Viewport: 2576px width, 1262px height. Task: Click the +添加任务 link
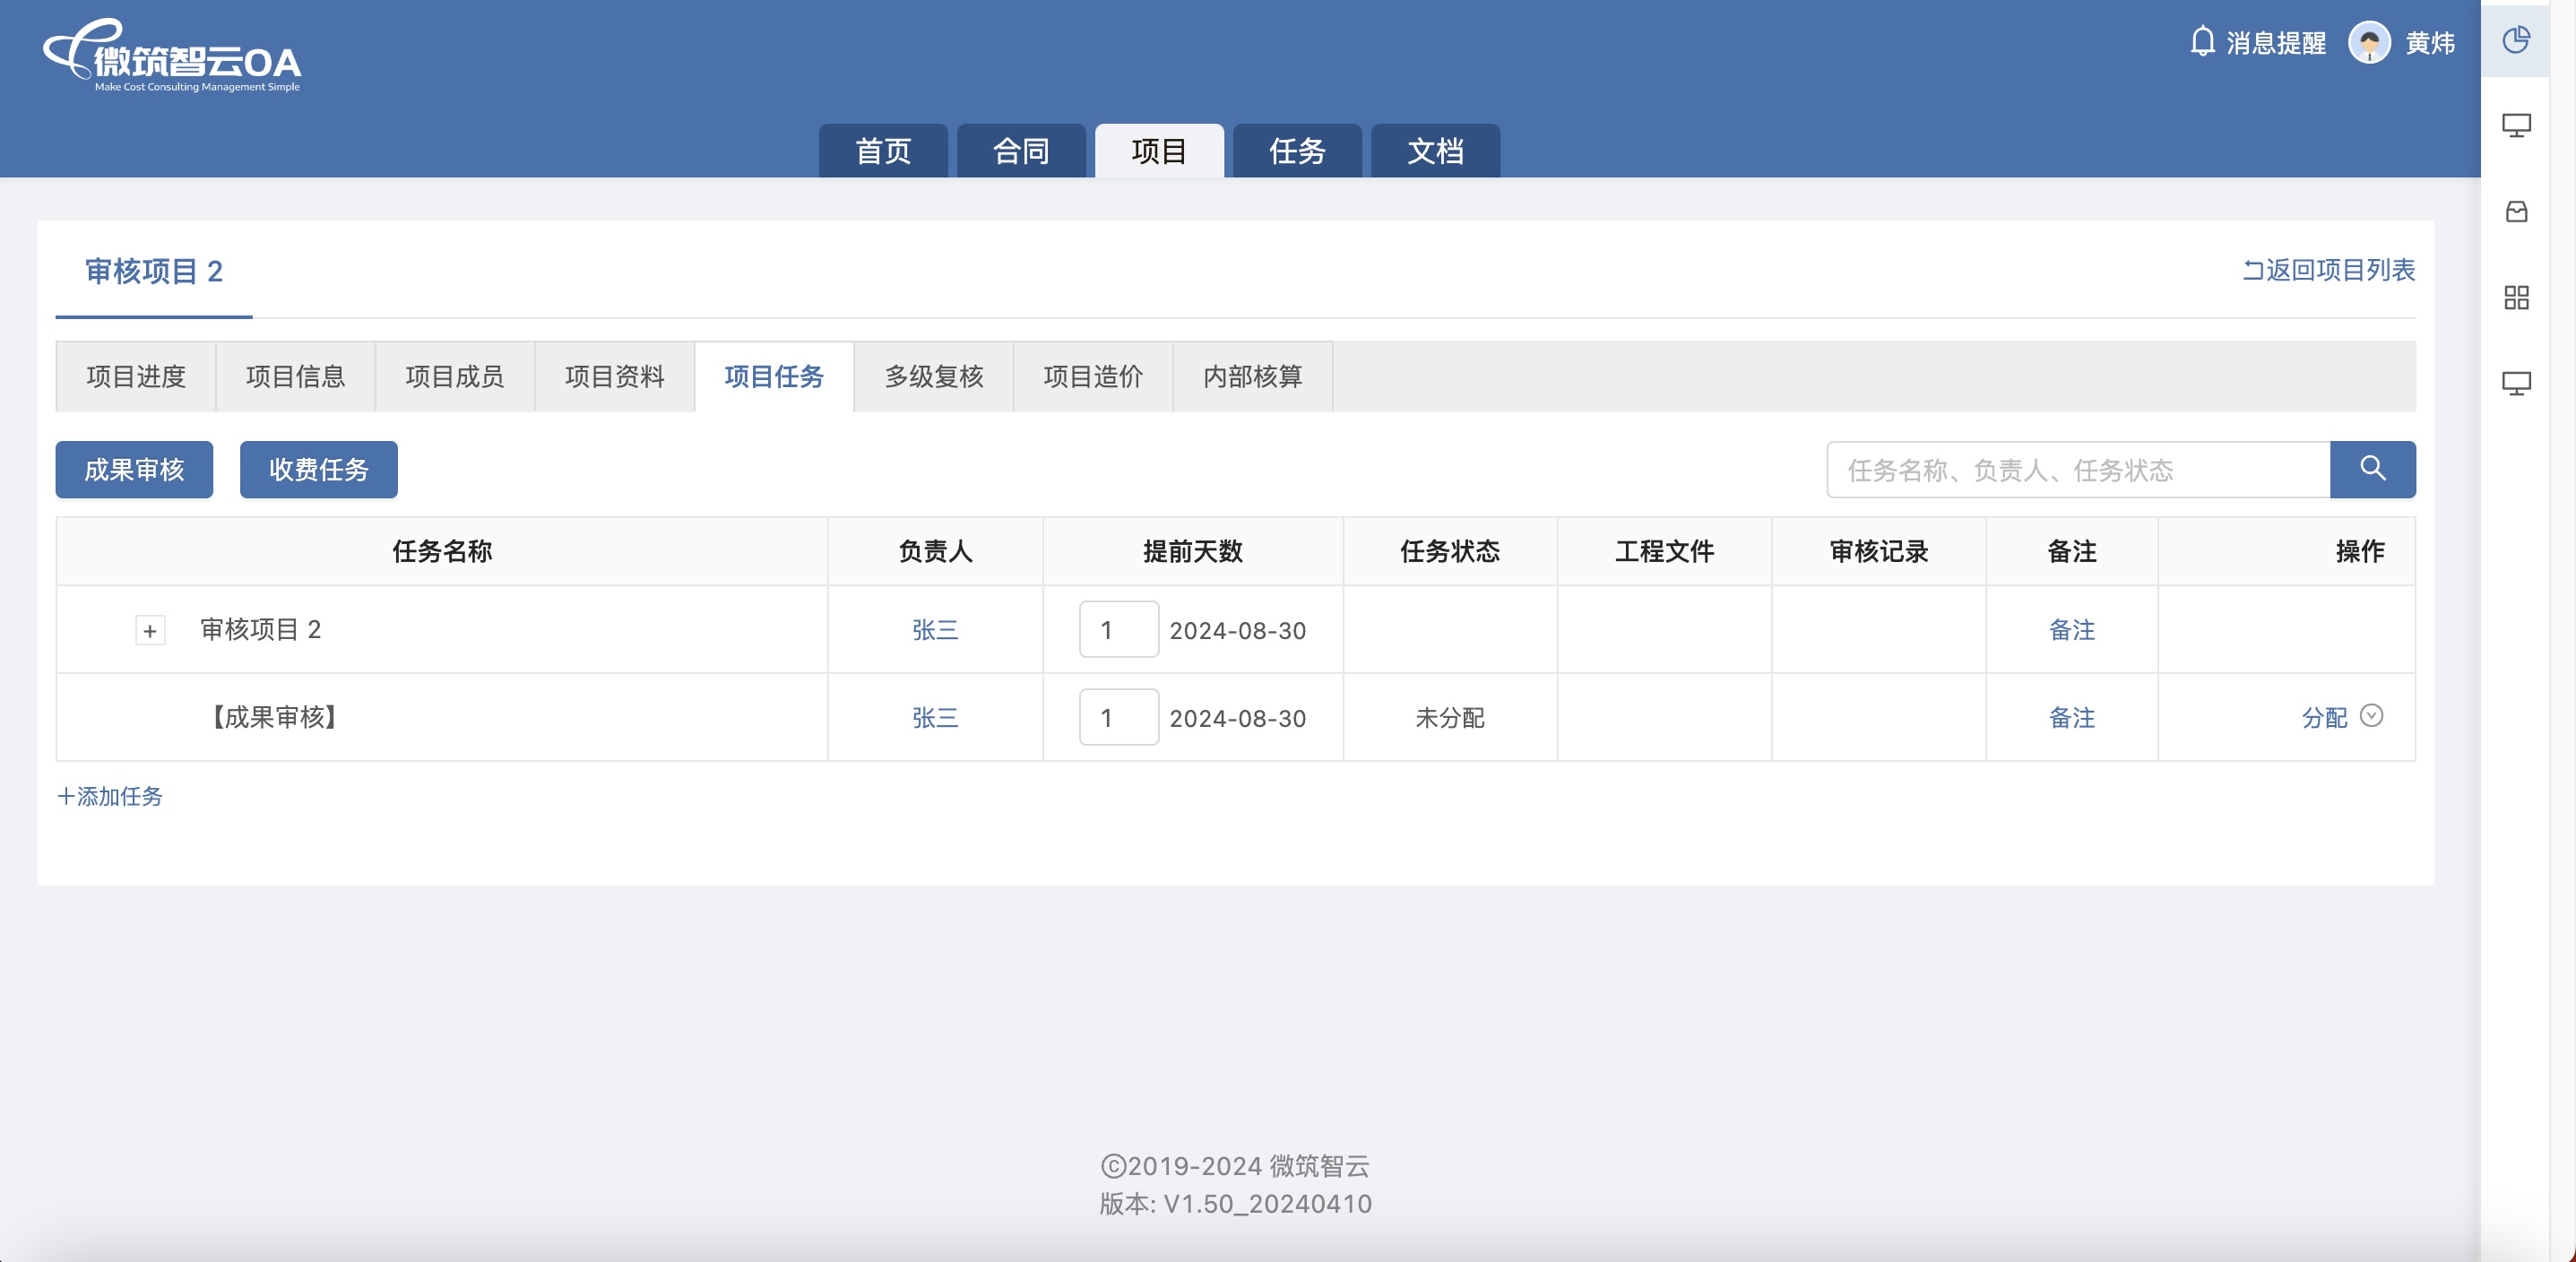pos(110,796)
